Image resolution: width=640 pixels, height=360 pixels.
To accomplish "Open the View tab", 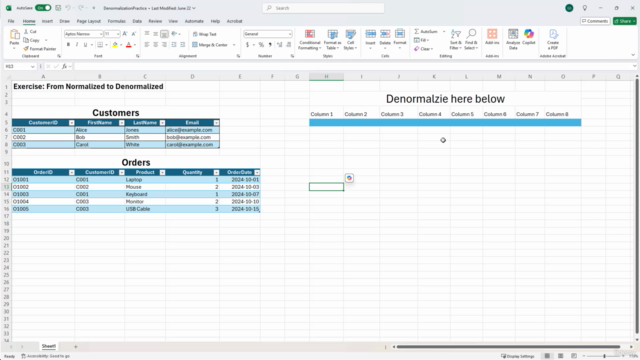I will coord(173,21).
